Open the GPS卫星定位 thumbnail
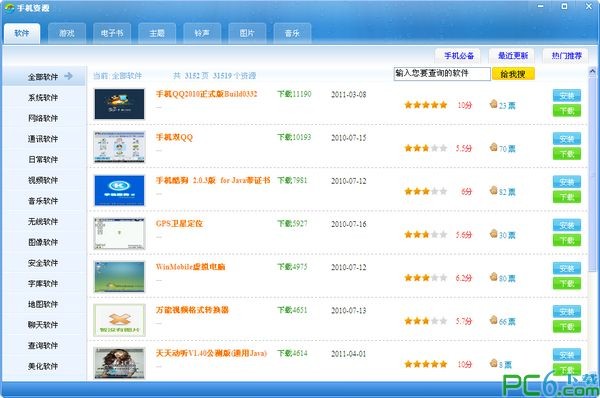The height and width of the screenshot is (398, 600). pos(119,234)
